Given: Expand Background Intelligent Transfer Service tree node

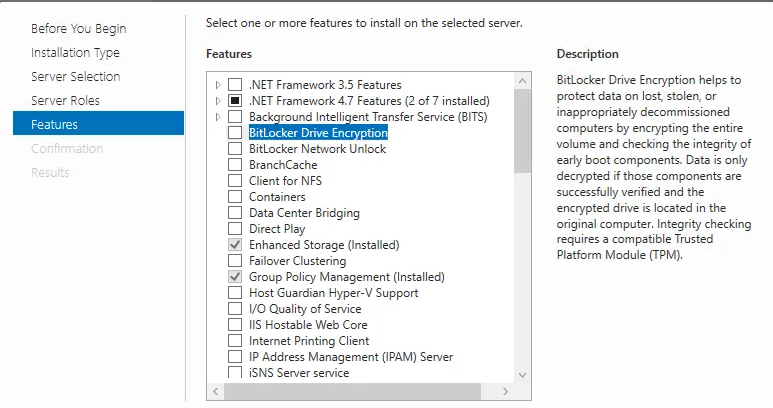Looking at the screenshot, I should point(218,117).
